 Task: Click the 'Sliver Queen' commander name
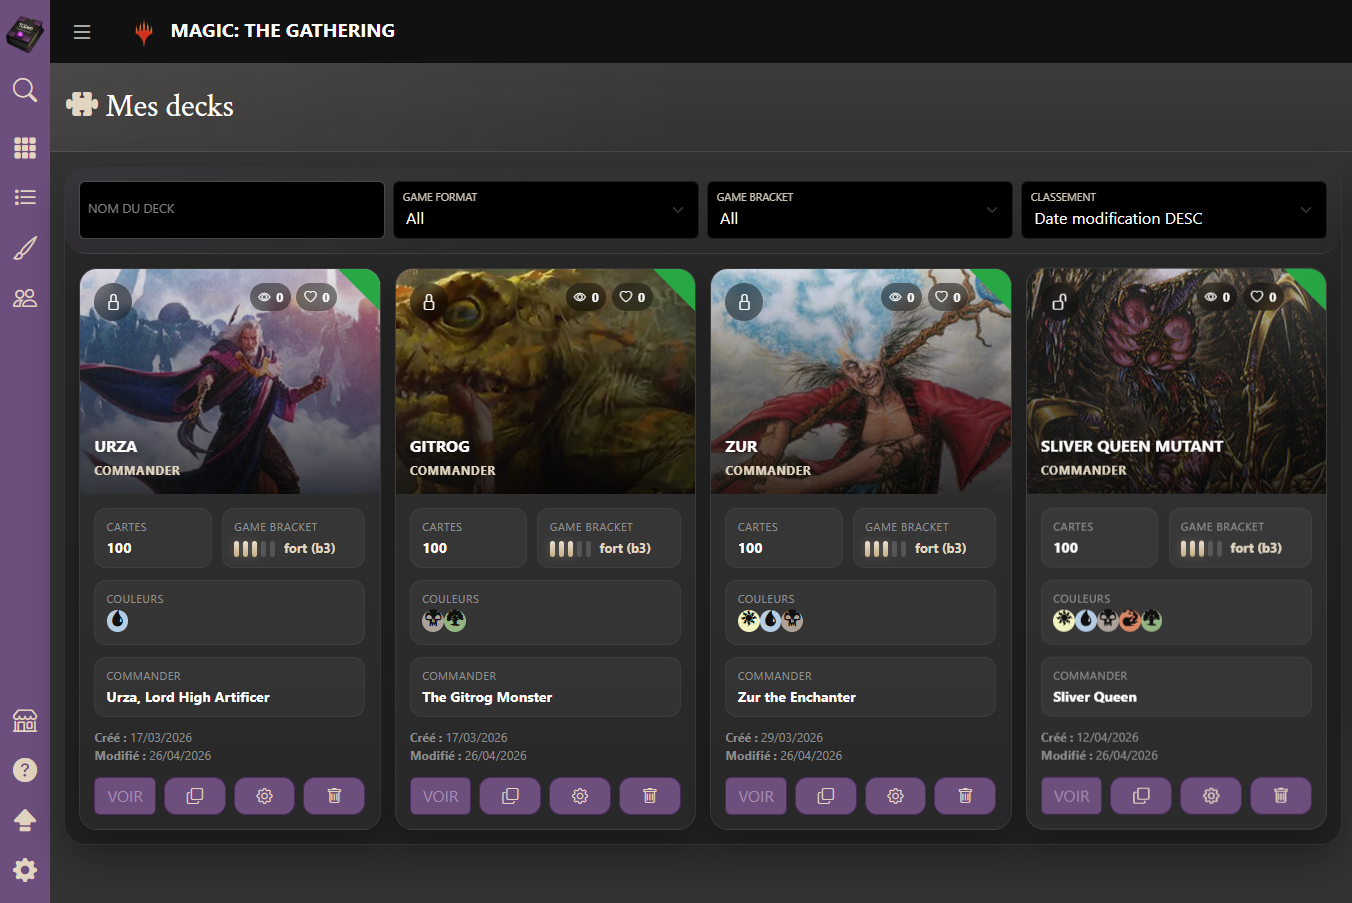[1095, 697]
